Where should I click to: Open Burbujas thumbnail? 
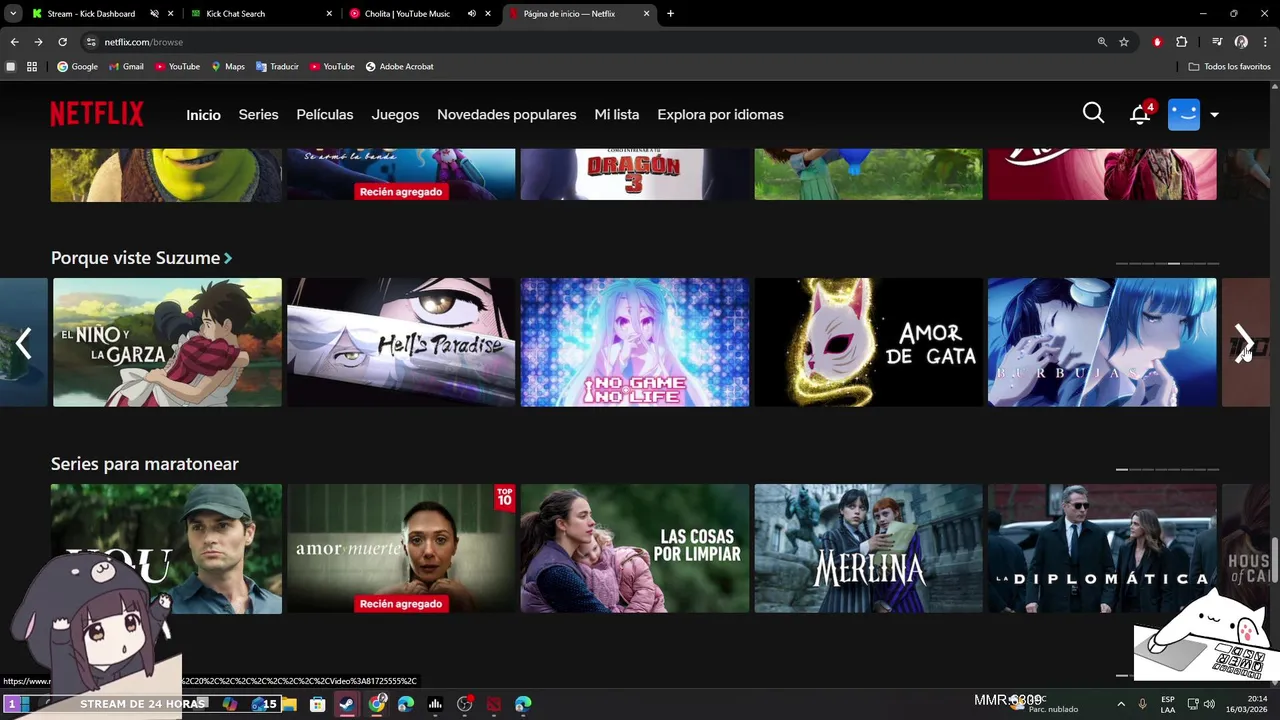[x=1102, y=342]
